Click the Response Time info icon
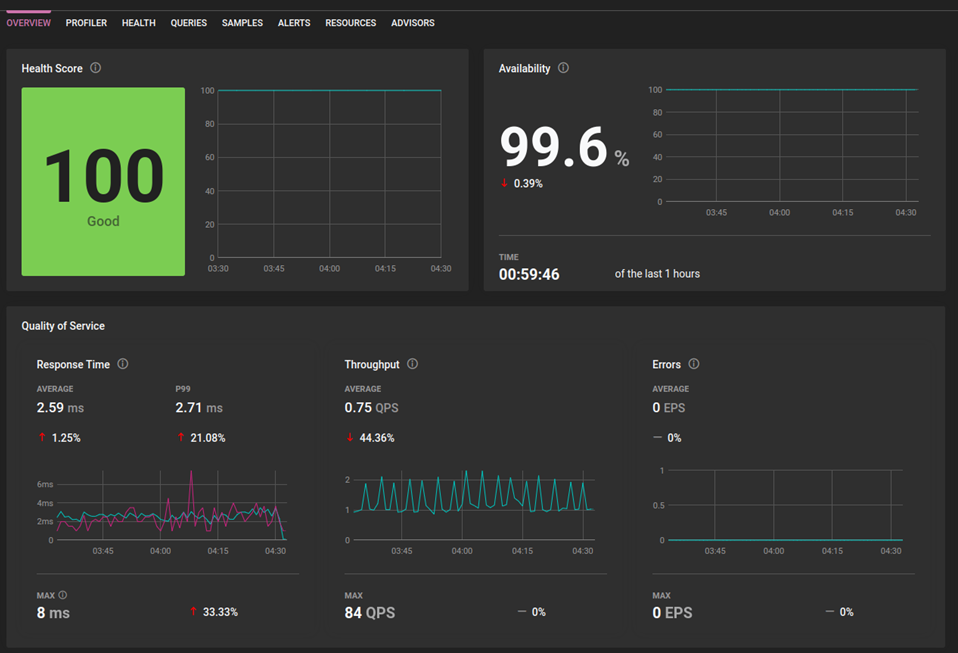Screen dimensions: 958x653 point(123,364)
